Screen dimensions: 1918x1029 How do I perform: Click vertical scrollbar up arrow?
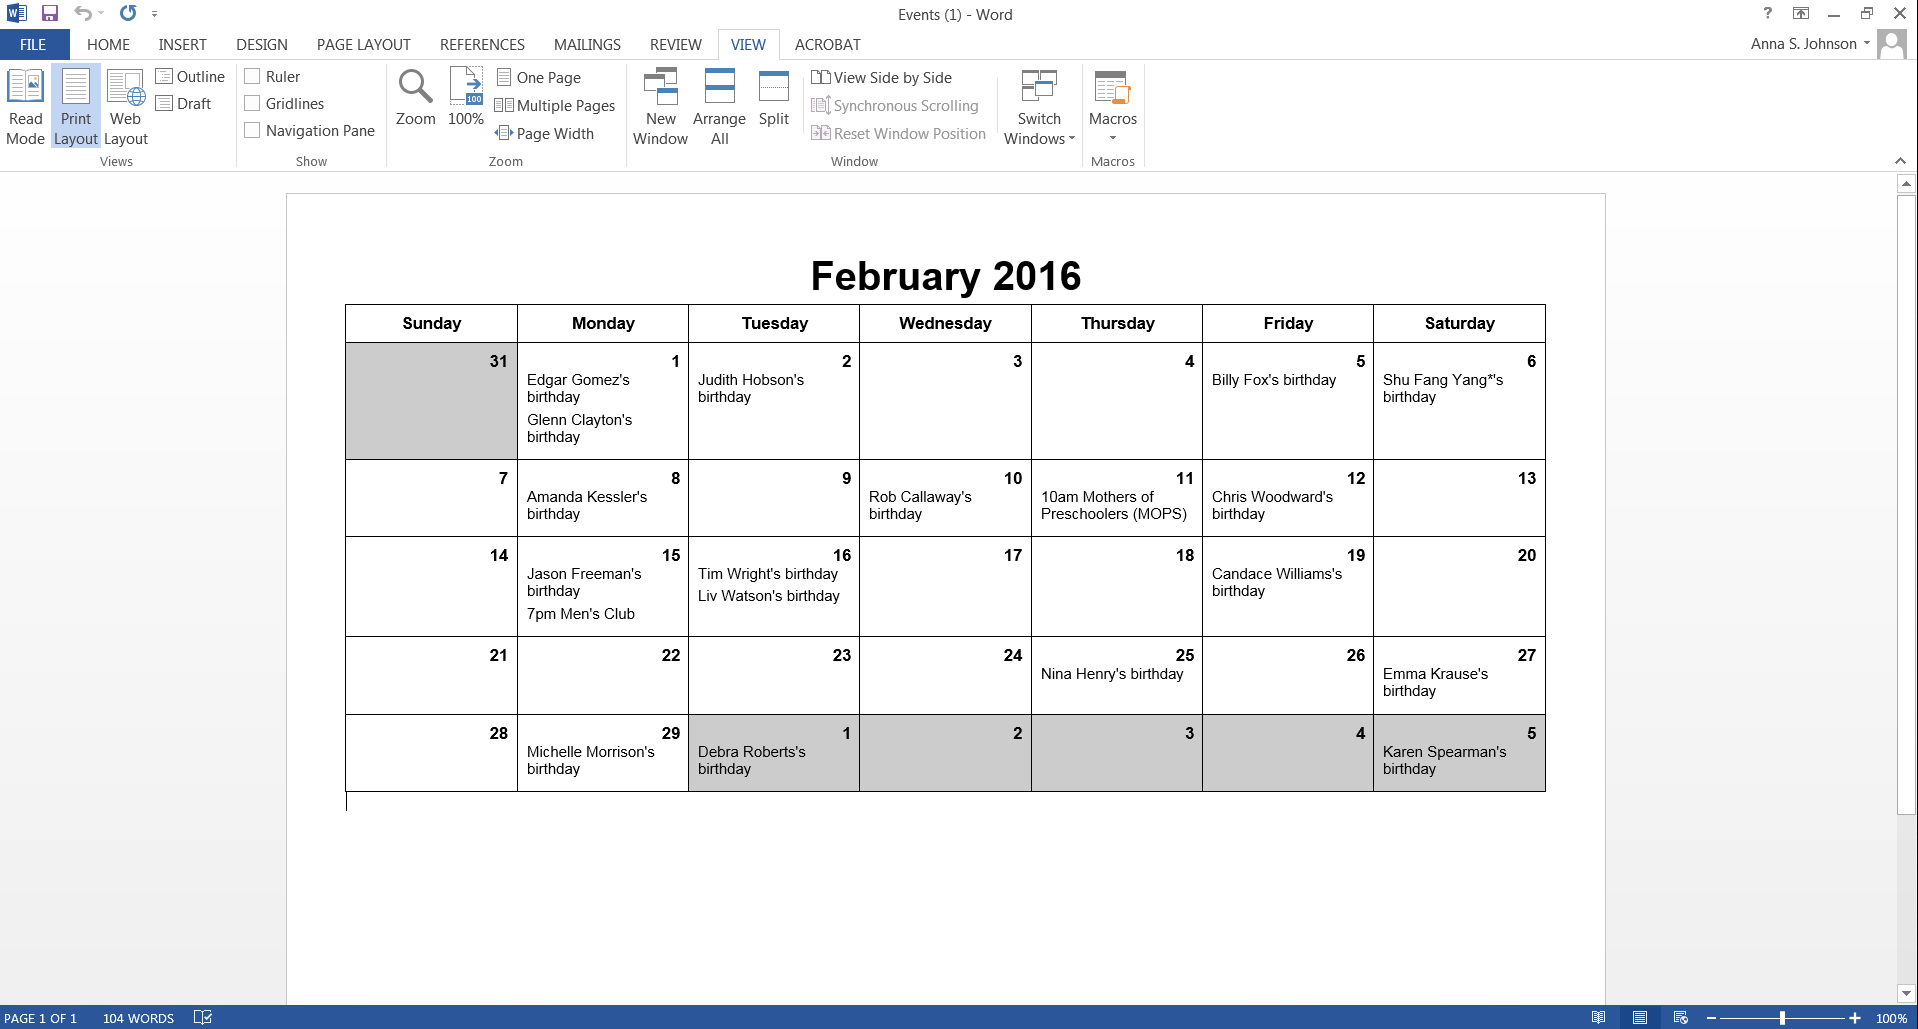(x=1906, y=184)
